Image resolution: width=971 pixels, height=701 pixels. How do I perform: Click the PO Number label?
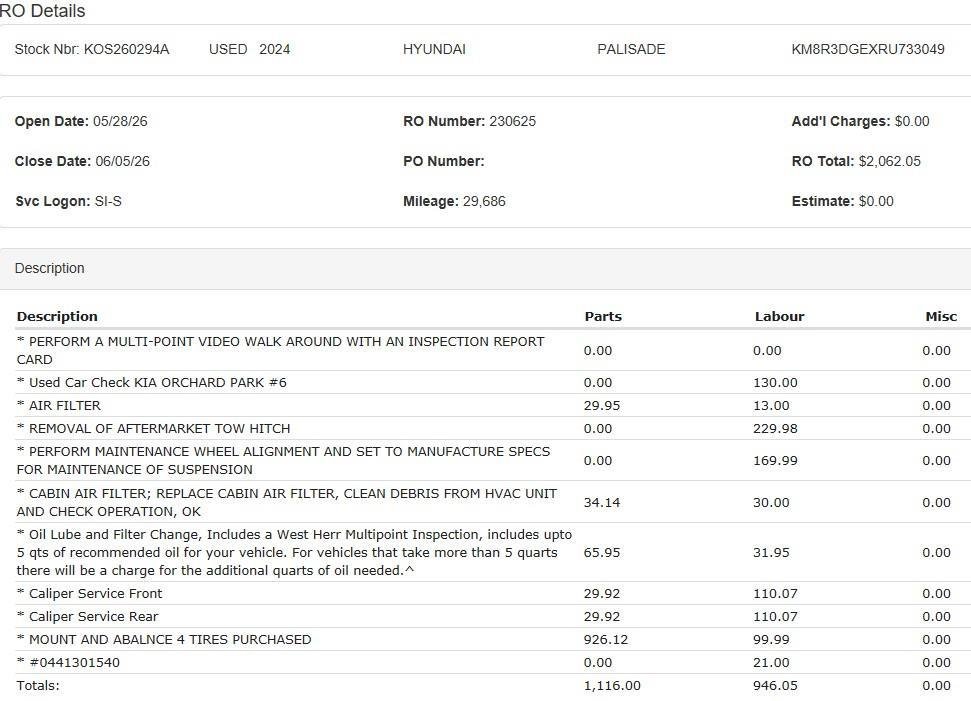coord(443,162)
